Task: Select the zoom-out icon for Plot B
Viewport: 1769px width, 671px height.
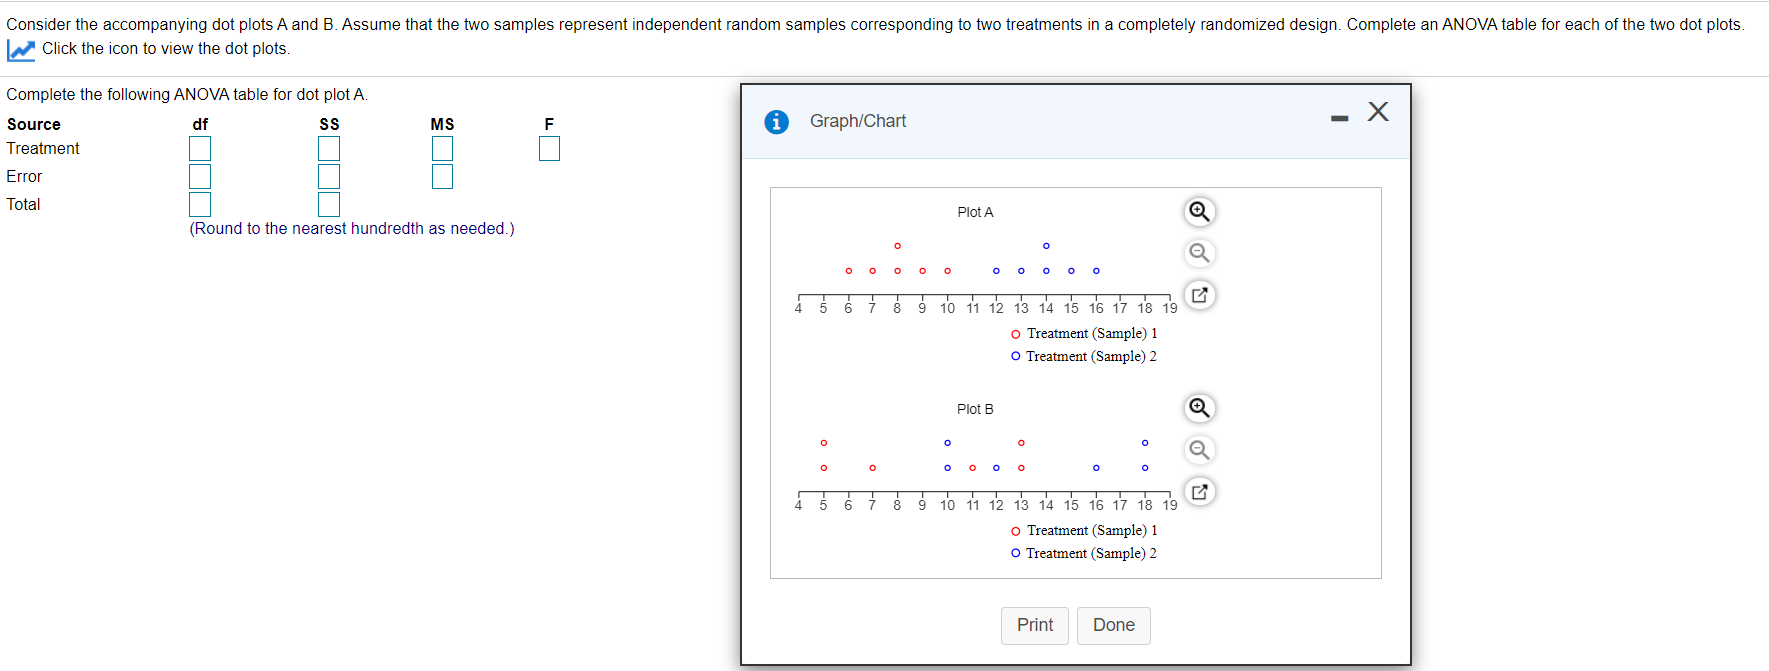Action: point(1200,450)
